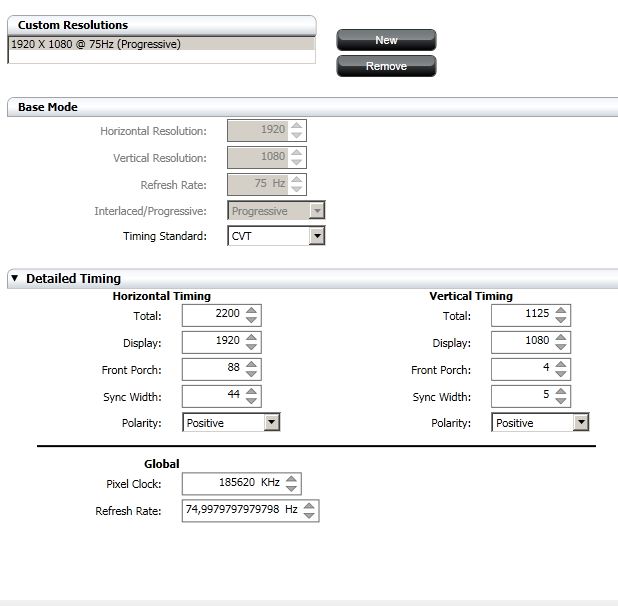Increase Horizontal Timing Total value
Screen dimensions: 618x606
click(x=251, y=310)
